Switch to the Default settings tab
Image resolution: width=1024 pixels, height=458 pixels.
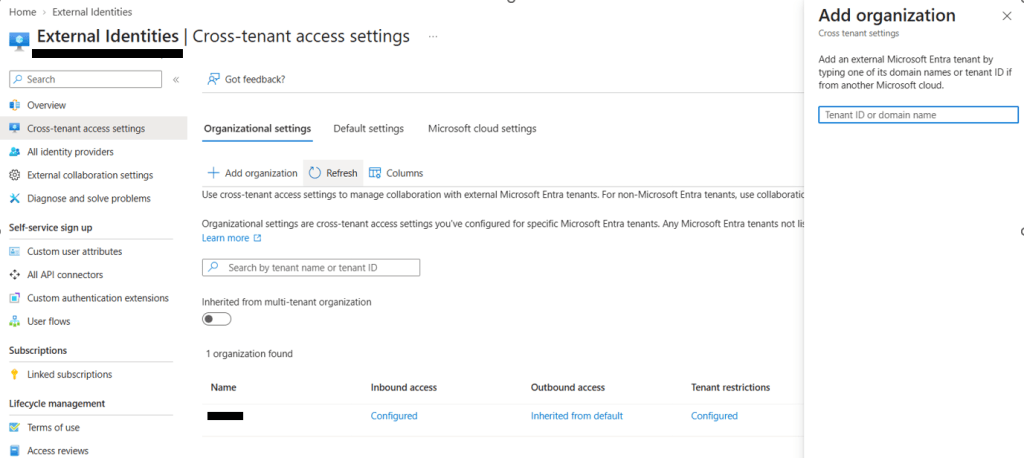pos(368,129)
